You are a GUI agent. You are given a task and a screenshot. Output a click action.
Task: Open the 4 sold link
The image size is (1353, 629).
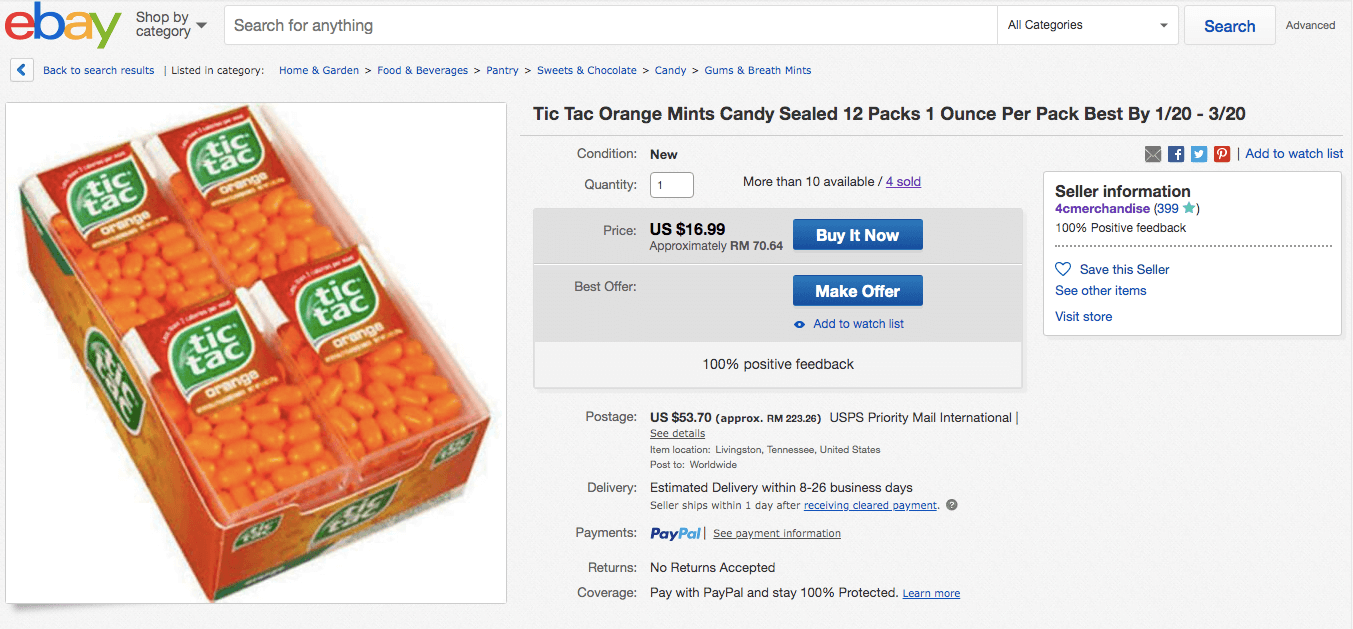click(903, 182)
